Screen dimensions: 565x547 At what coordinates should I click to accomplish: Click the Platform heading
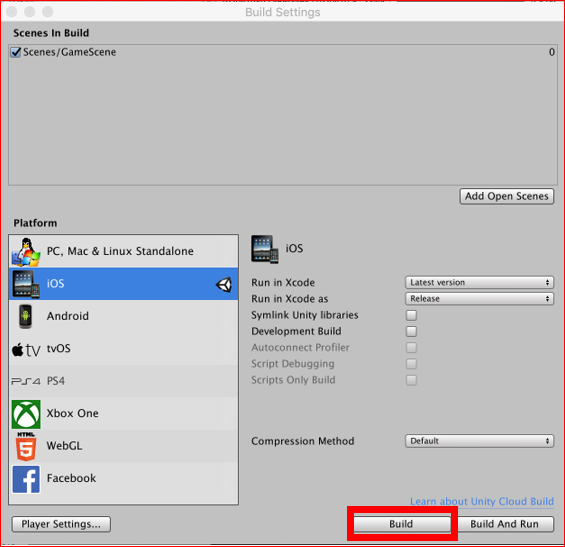[x=35, y=223]
